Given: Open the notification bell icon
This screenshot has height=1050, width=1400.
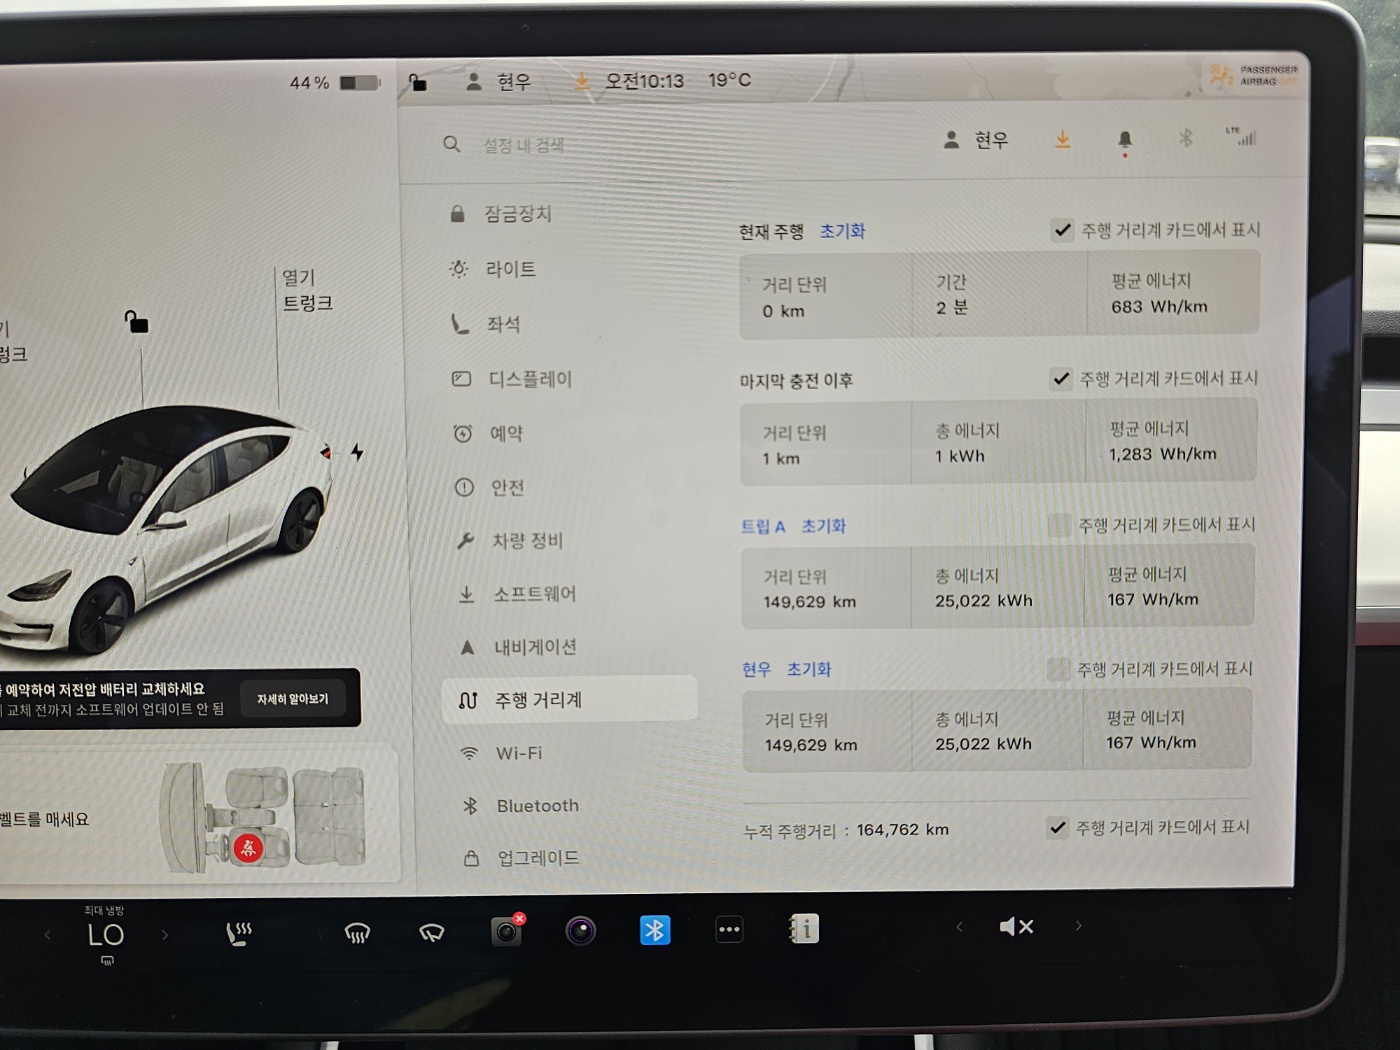Looking at the screenshot, I should click(1124, 140).
